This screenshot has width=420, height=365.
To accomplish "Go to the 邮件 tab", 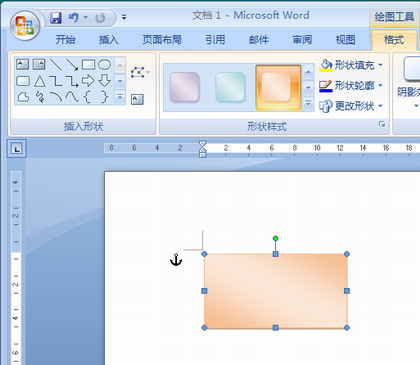I will [x=259, y=40].
